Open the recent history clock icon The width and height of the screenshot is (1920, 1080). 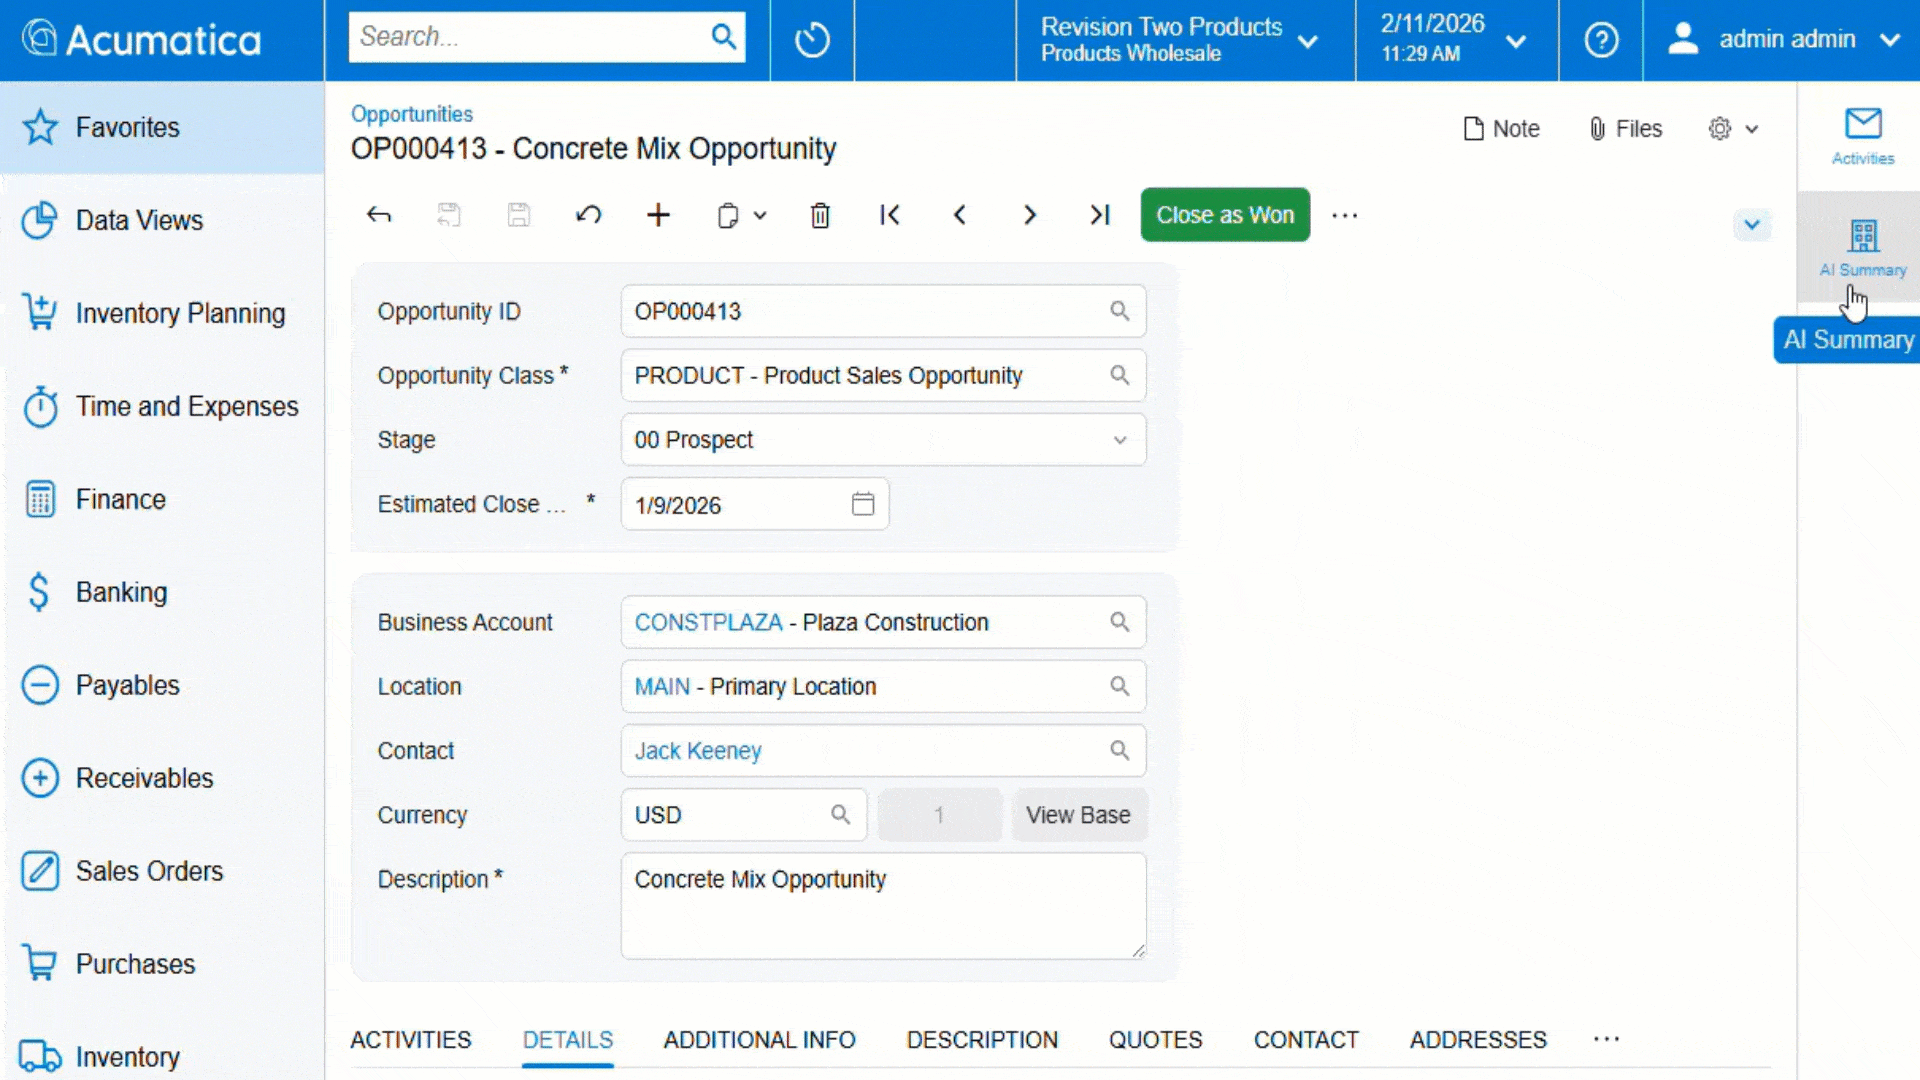point(812,40)
